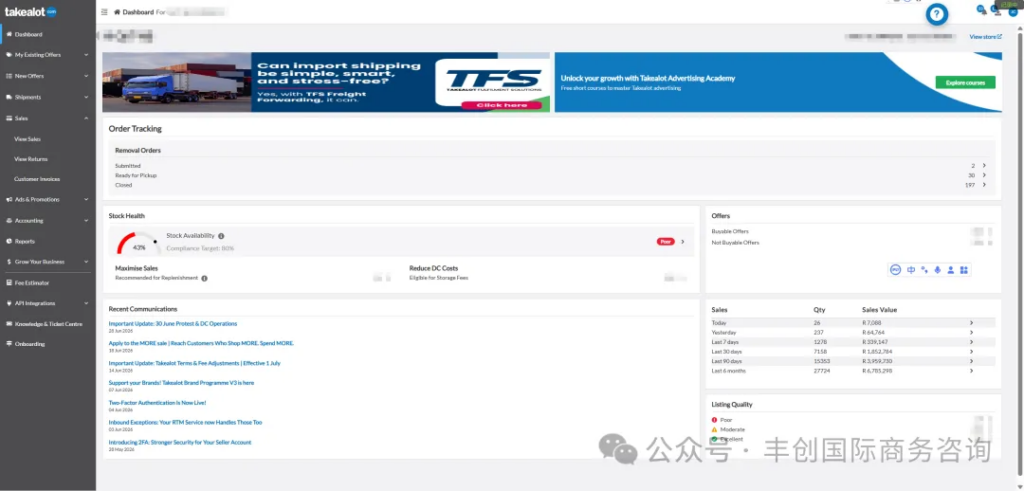Click the Reports pie-chart icon in sidebar
Viewport: 1024px width, 491px height.
[x=8, y=241]
